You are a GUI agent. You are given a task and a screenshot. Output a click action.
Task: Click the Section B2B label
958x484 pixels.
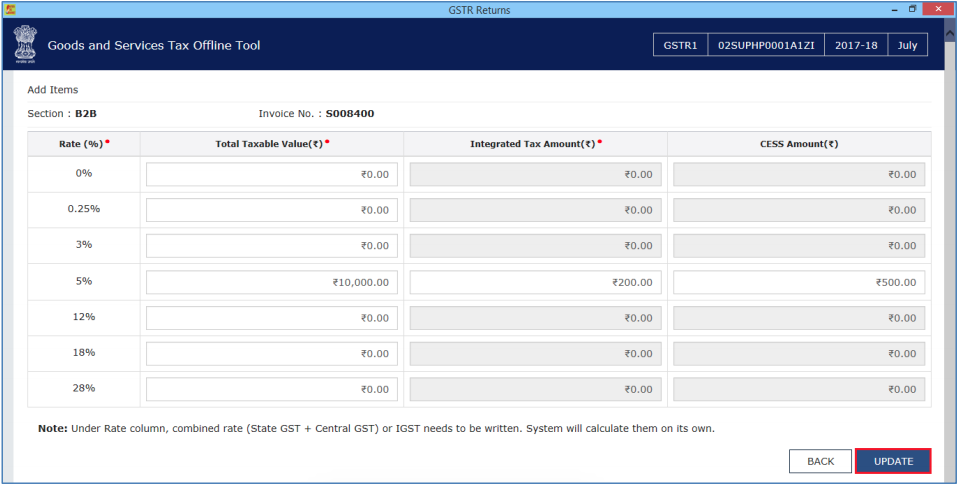62,114
